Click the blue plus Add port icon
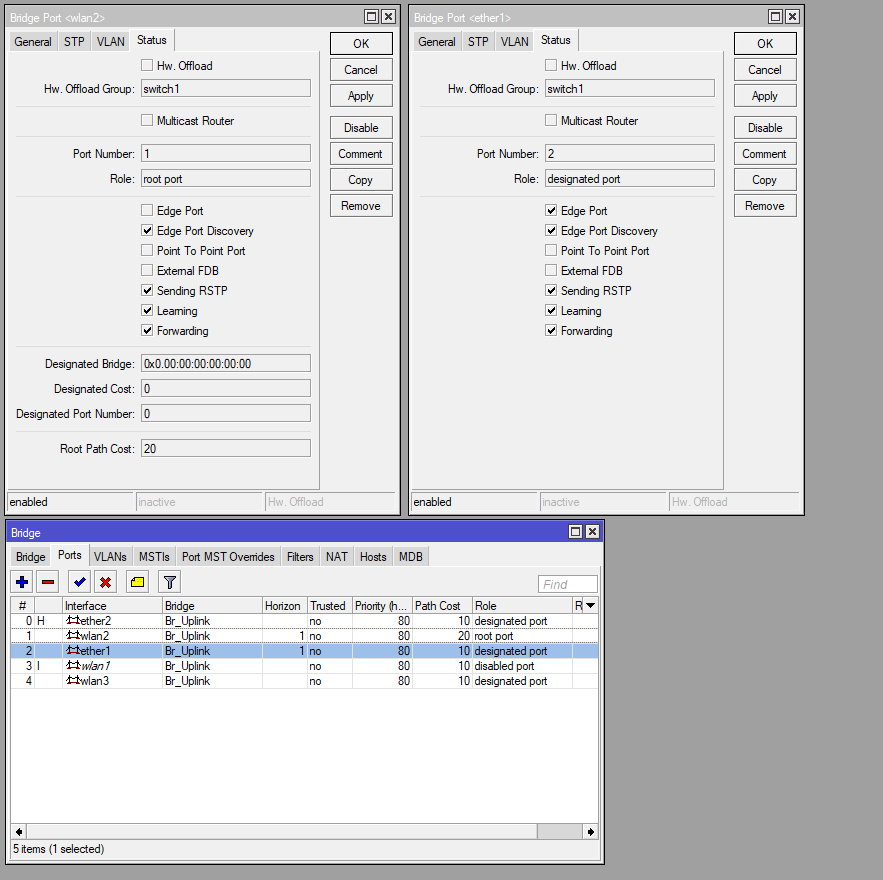This screenshot has height=880, width=883. pyautogui.click(x=23, y=582)
